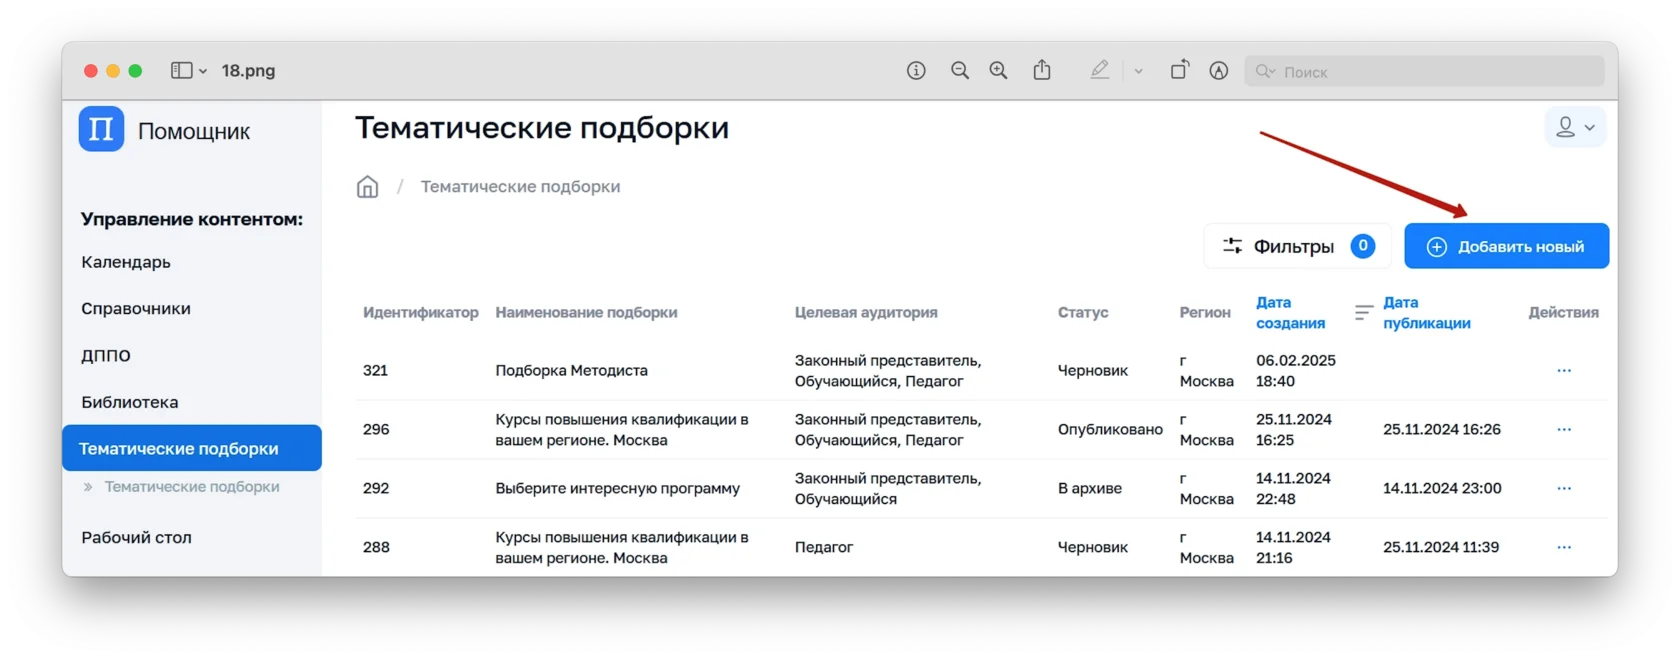This screenshot has height=659, width=1680.
Task: Sort by Дата создания column header
Action: 1290,313
